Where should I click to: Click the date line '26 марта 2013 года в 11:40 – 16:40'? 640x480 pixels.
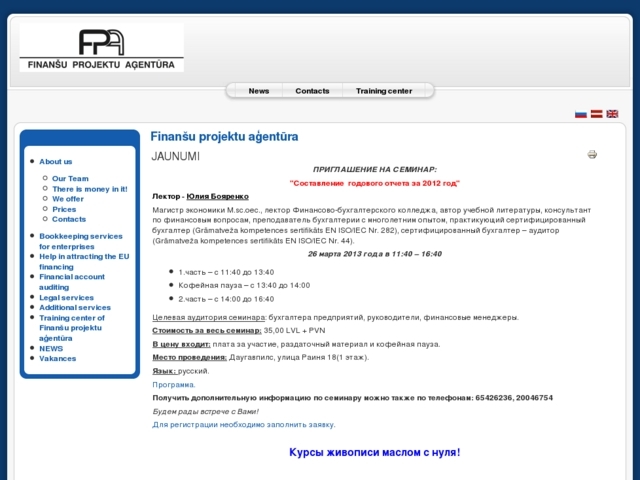(375, 254)
